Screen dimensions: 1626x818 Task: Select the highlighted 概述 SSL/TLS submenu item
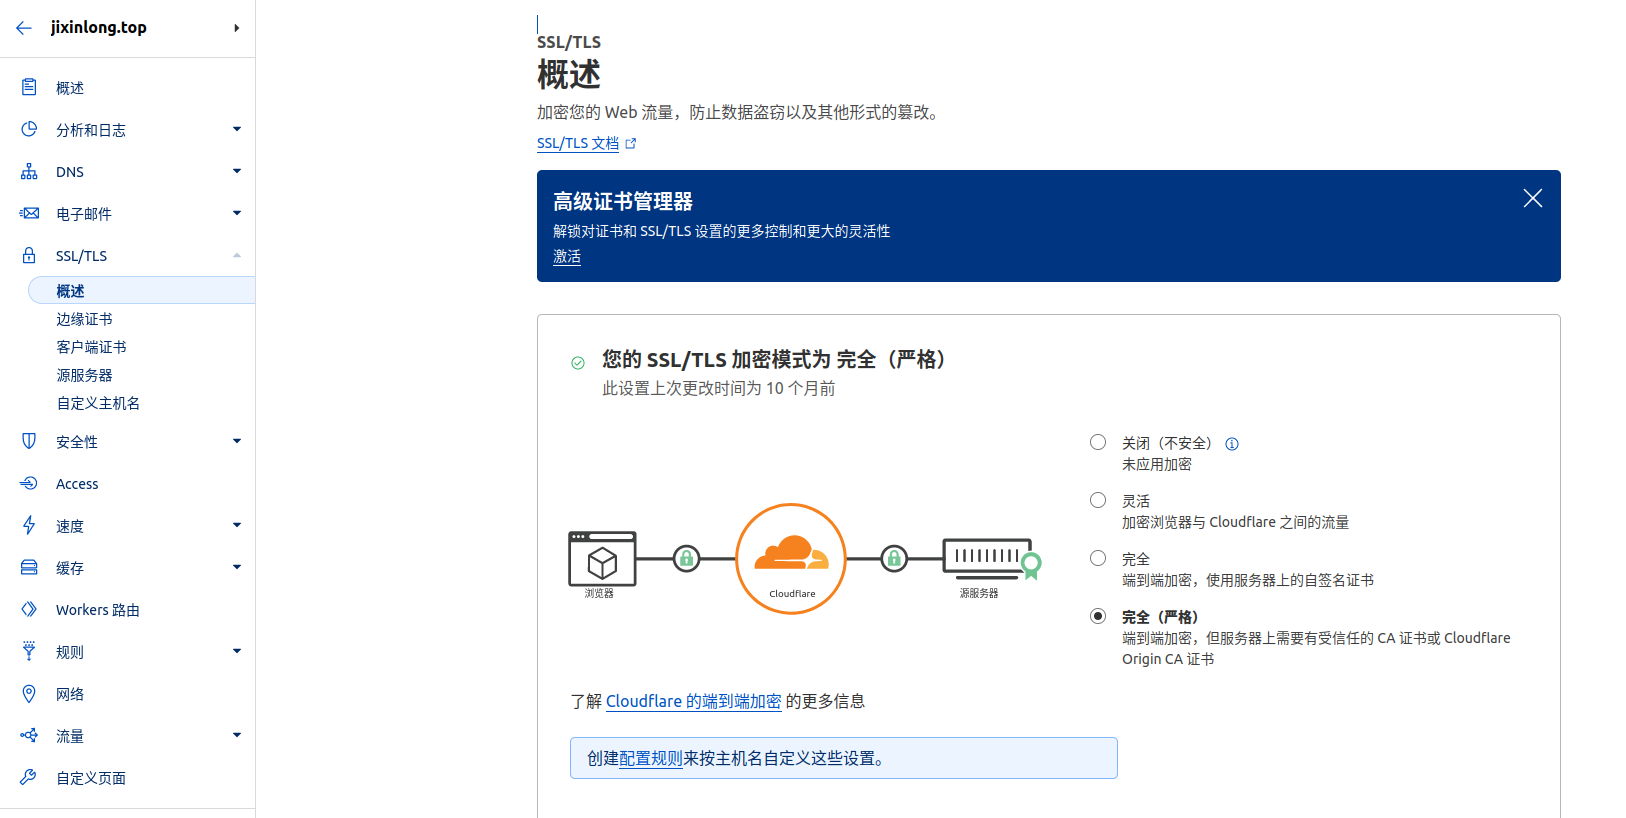pos(141,291)
